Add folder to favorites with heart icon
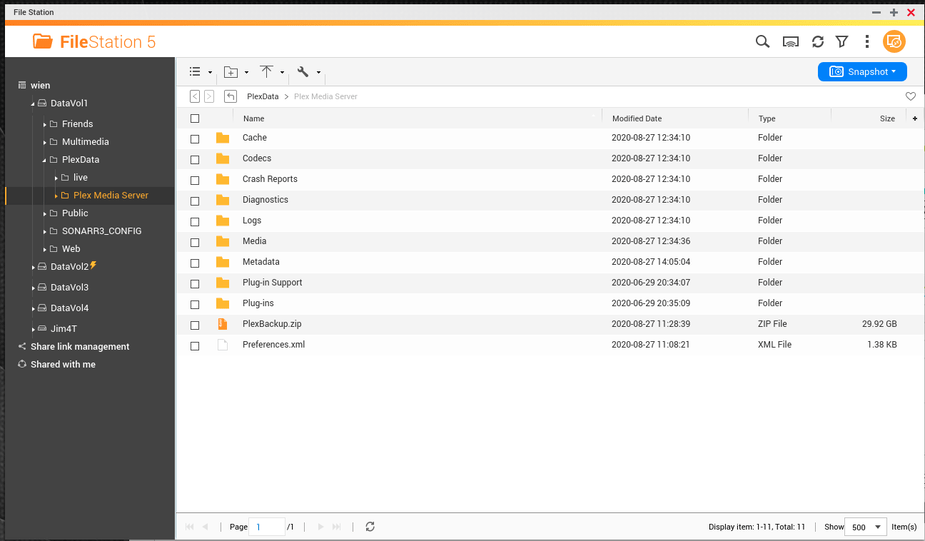The width and height of the screenshot is (925, 541). (910, 96)
